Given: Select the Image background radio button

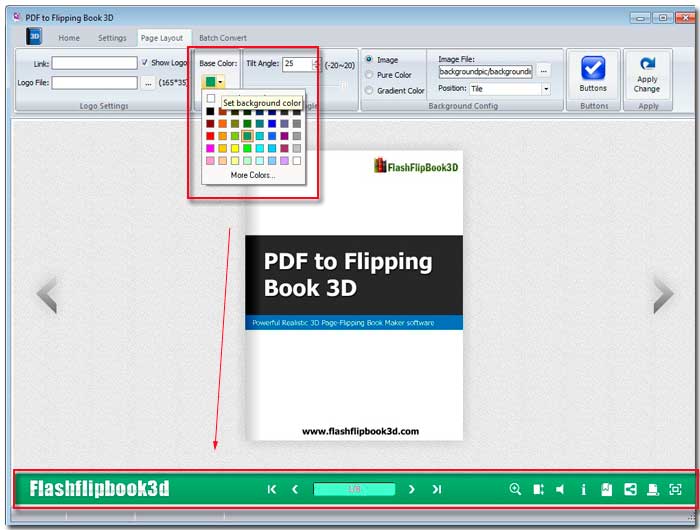Looking at the screenshot, I should (369, 59).
